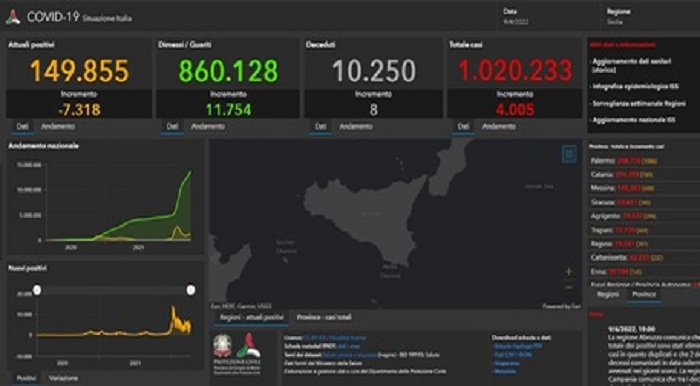Click left handle of Nuovi positivi range

(38, 291)
